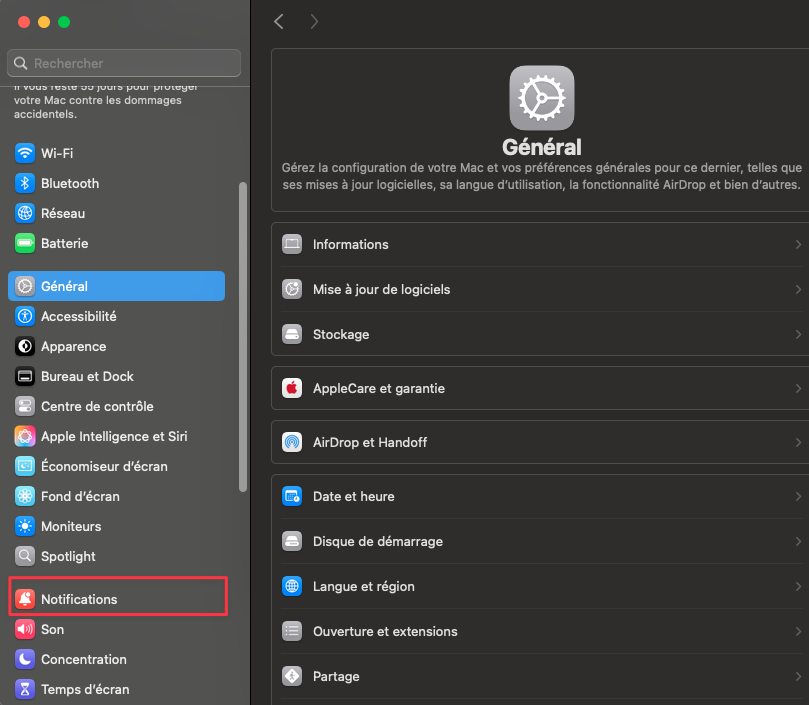This screenshot has width=809, height=705.
Task: Click "Disque de démarrage" label
Action: coord(378,541)
